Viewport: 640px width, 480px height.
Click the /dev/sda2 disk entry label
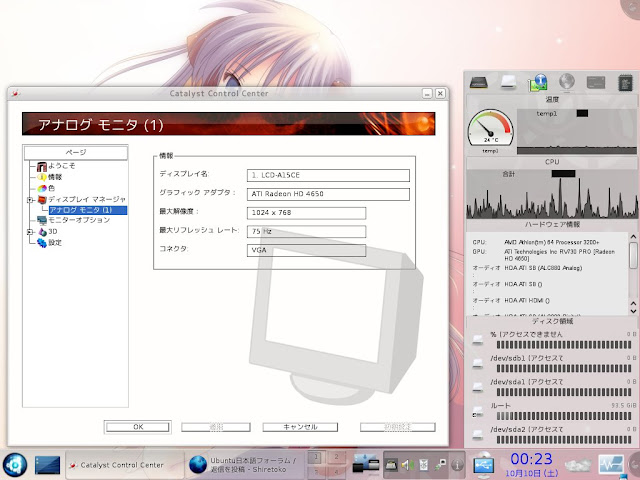(x=527, y=429)
